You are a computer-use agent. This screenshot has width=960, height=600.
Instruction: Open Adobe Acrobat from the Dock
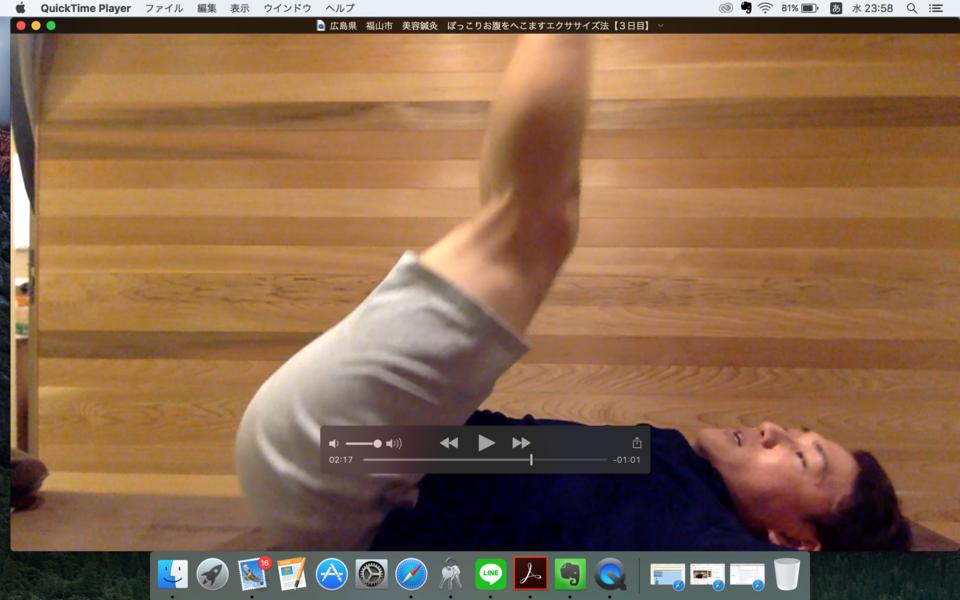click(x=530, y=574)
